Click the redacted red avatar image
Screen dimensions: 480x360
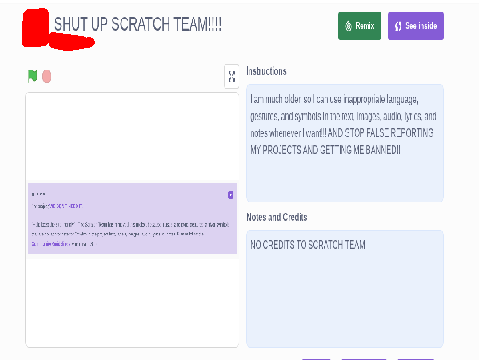36,27
